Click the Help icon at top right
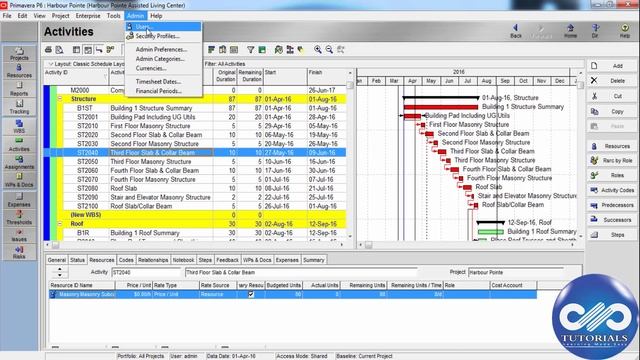The height and width of the screenshot is (360, 640). 625,31
